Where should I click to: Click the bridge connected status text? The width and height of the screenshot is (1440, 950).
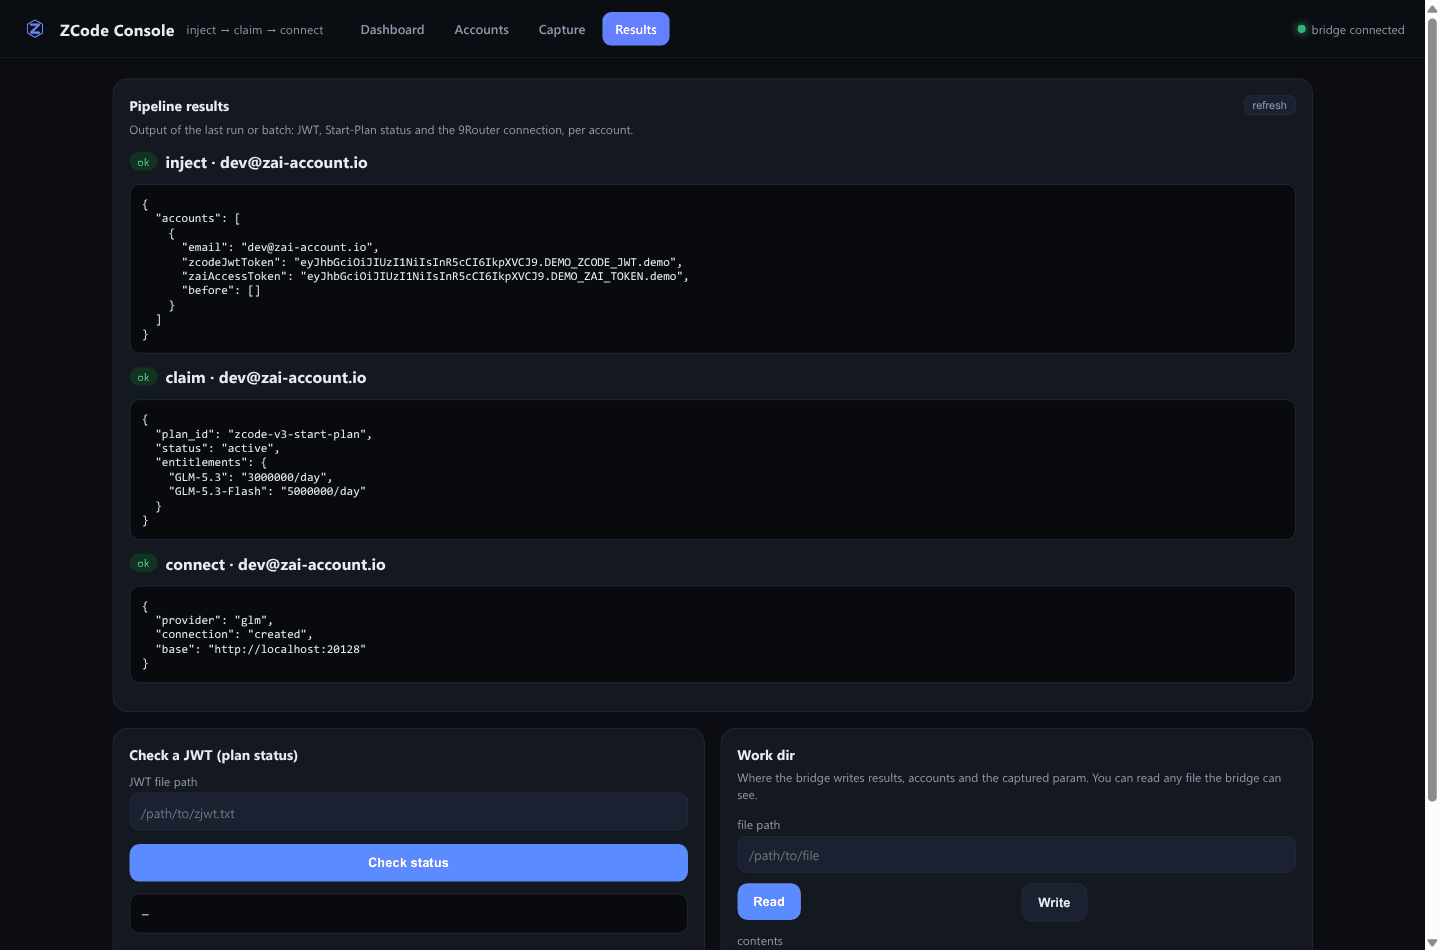pyautogui.click(x=1358, y=30)
